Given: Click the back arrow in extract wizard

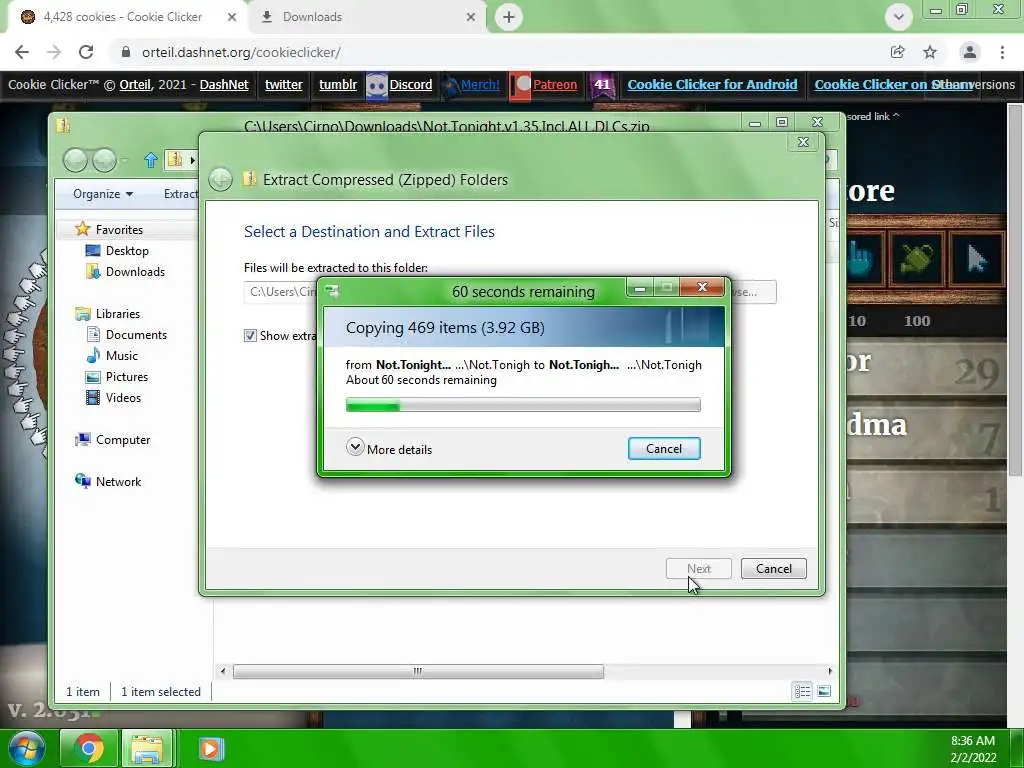Looking at the screenshot, I should click(221, 180).
